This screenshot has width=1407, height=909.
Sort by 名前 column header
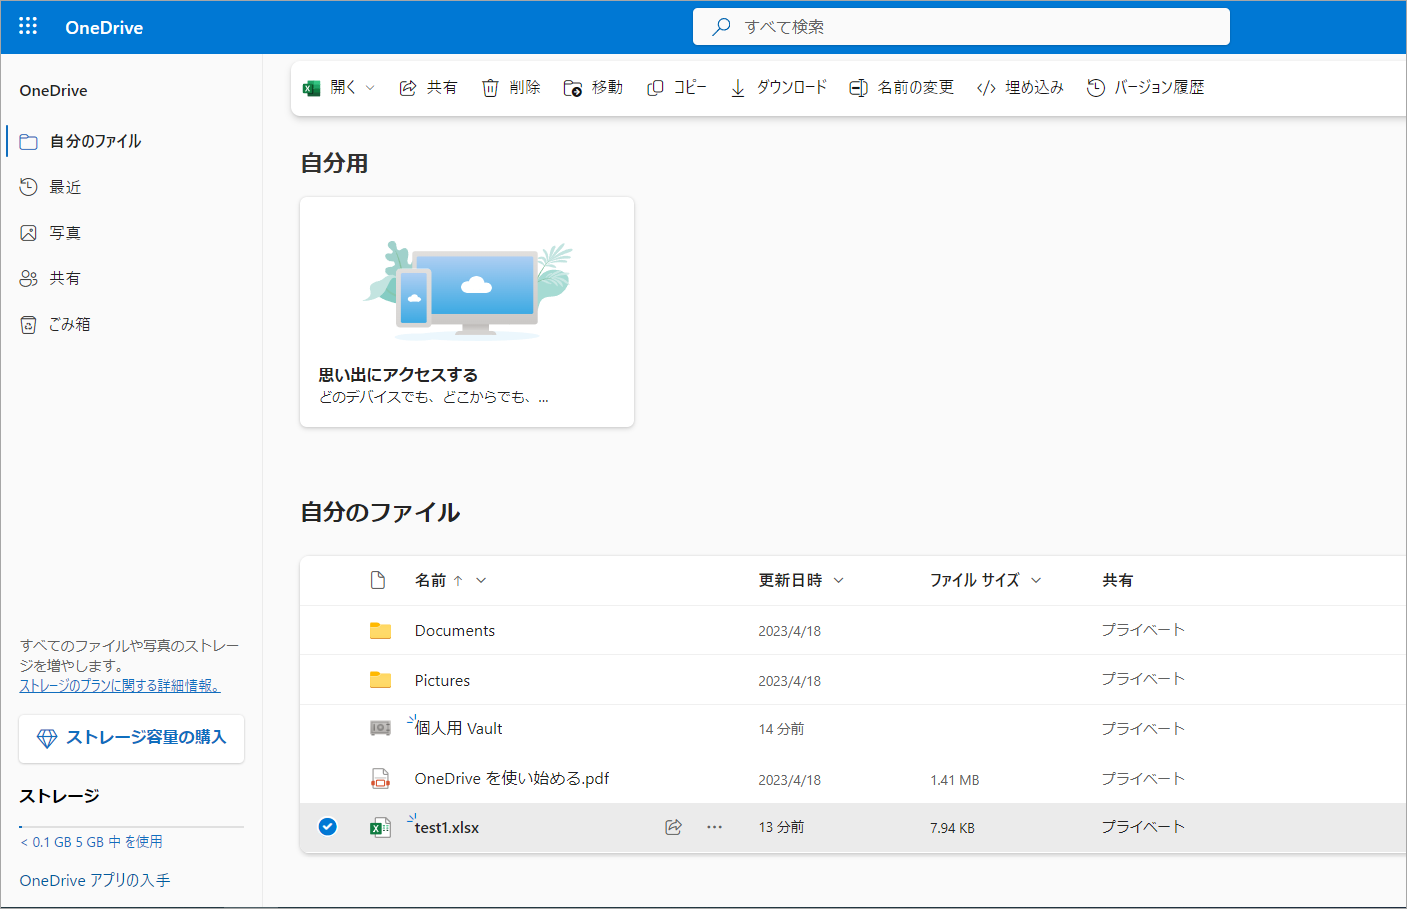click(x=430, y=580)
